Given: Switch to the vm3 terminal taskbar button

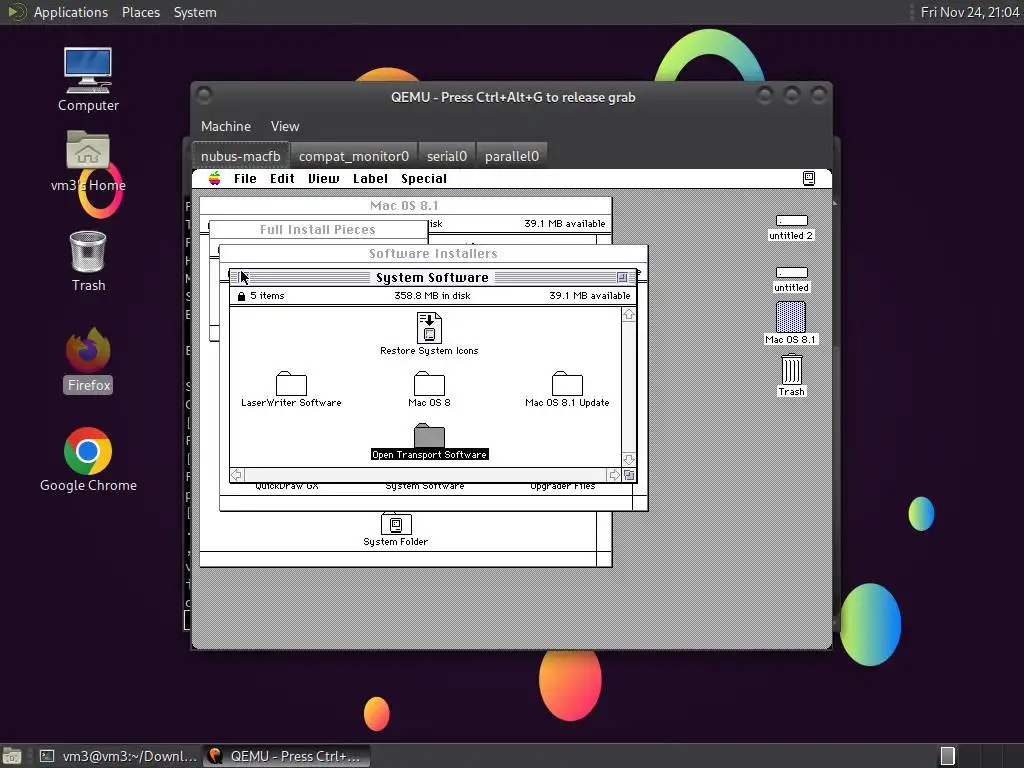Looking at the screenshot, I should tap(118, 756).
